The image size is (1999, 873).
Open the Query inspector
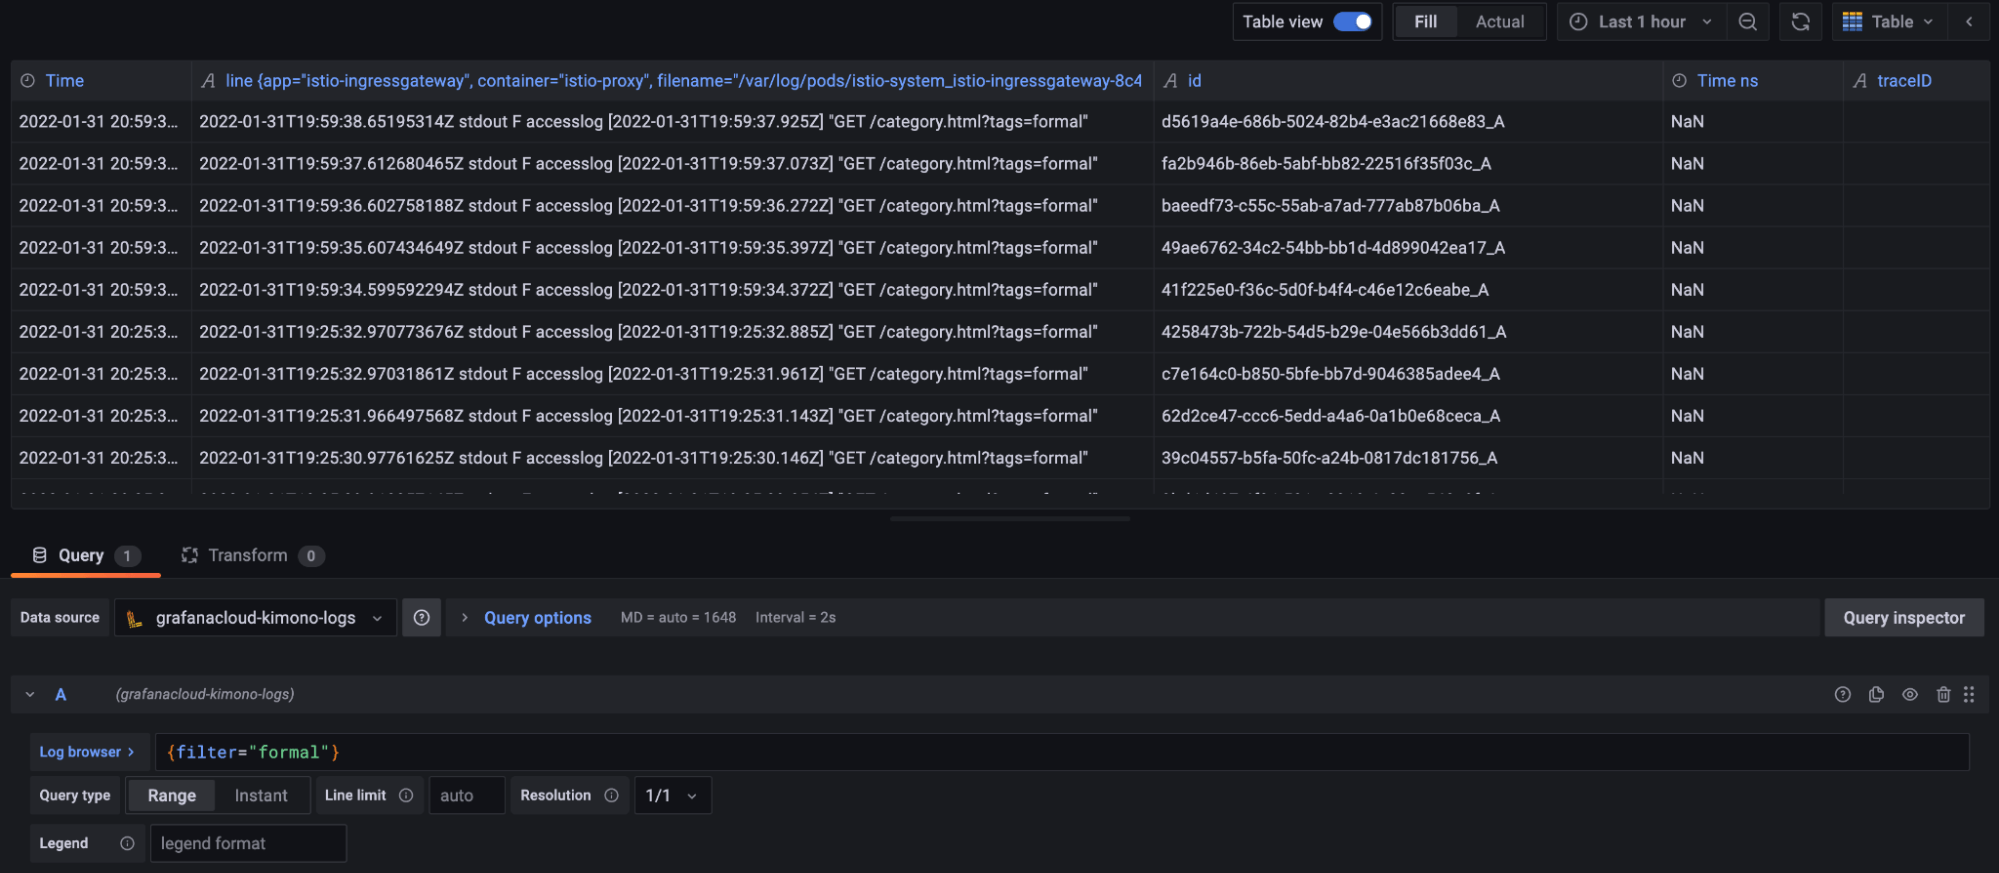[1903, 618]
